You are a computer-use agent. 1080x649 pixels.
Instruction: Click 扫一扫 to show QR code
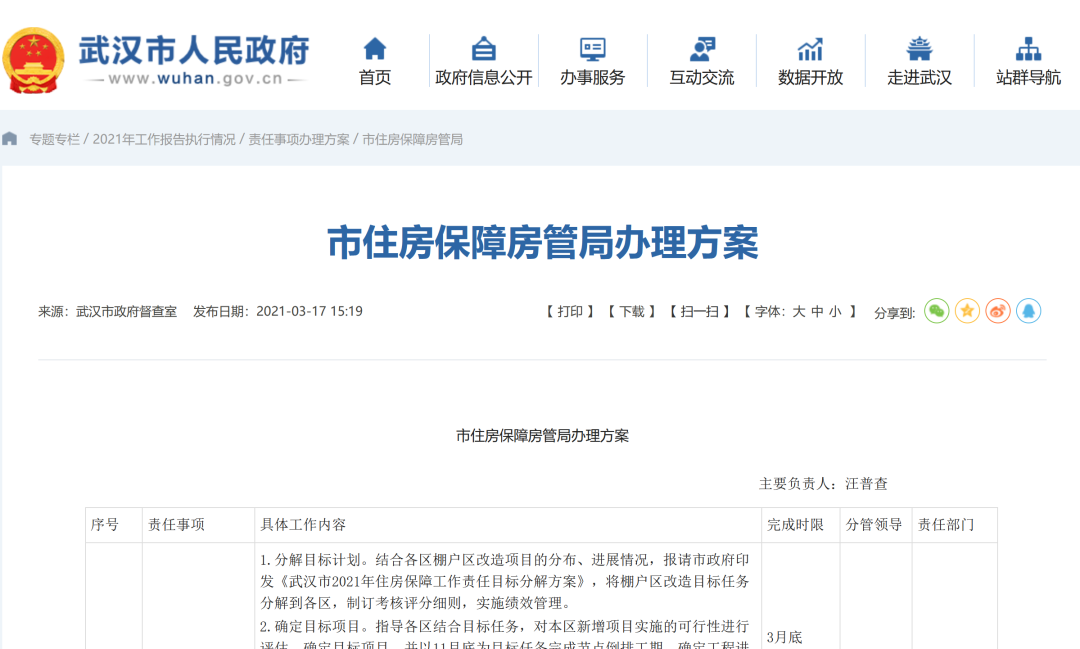click(x=699, y=312)
